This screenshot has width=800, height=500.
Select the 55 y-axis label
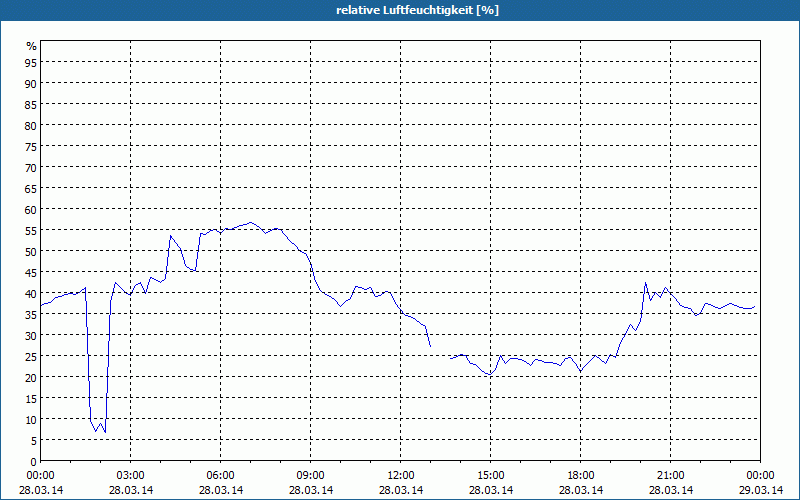pos(31,230)
